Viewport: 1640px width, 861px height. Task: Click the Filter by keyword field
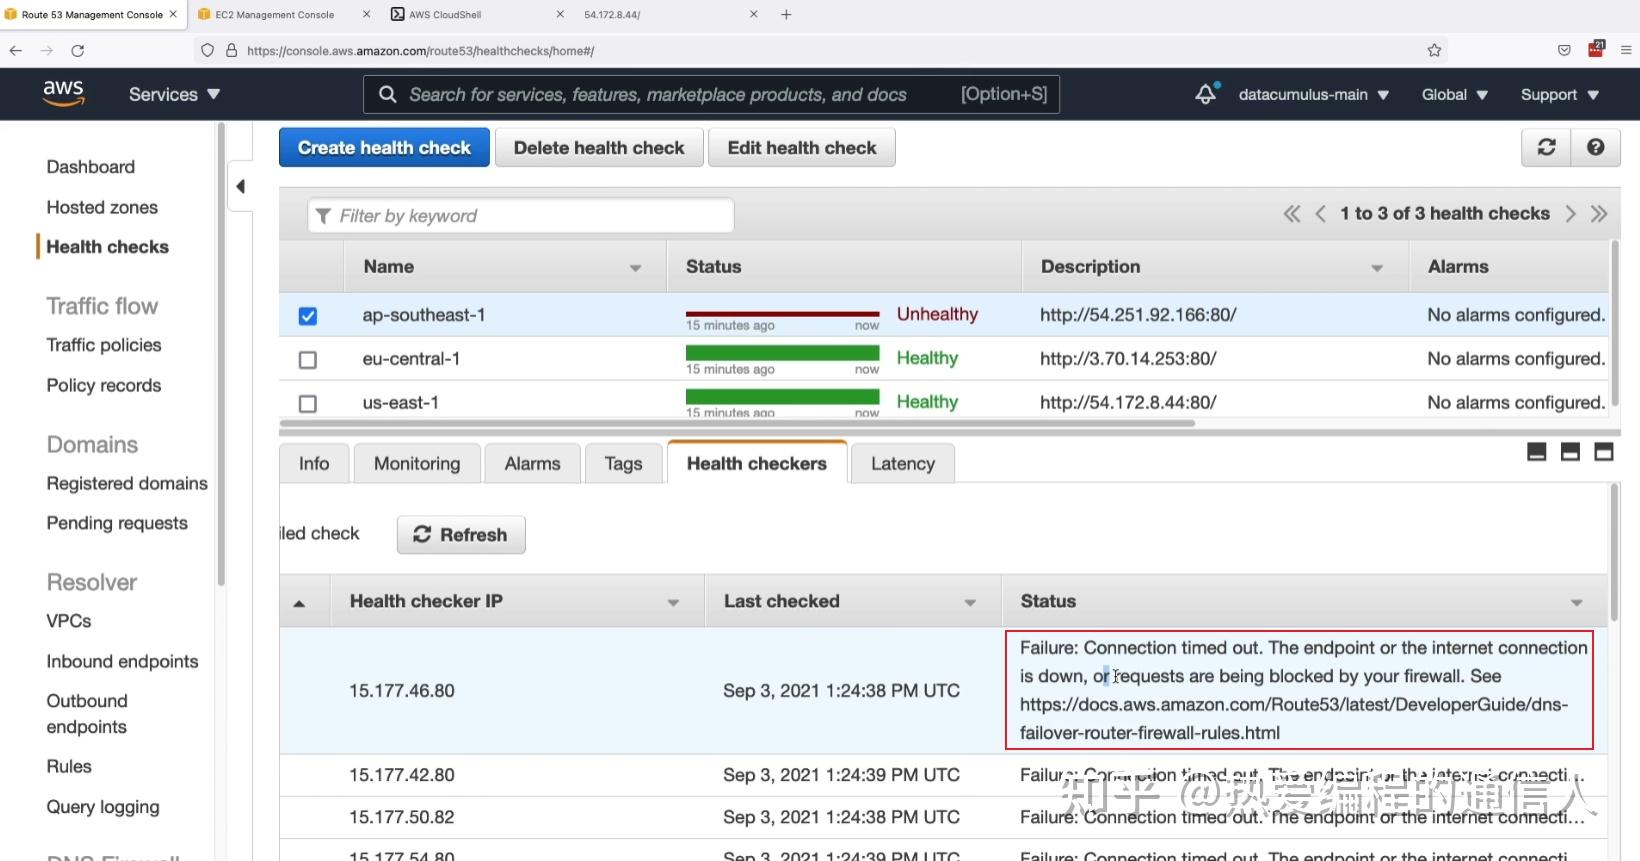[521, 216]
